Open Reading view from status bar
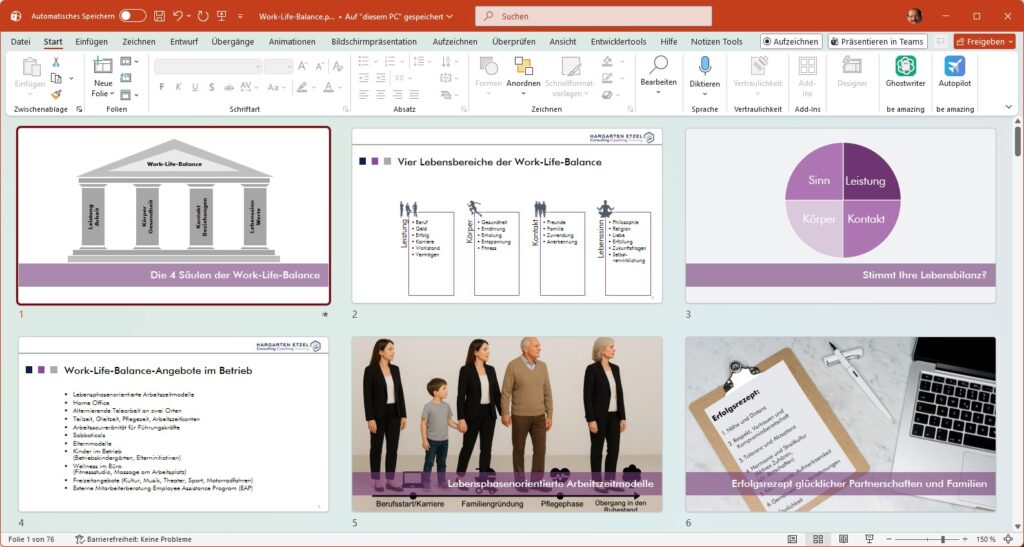Viewport: 1024px width, 547px height. point(842,539)
